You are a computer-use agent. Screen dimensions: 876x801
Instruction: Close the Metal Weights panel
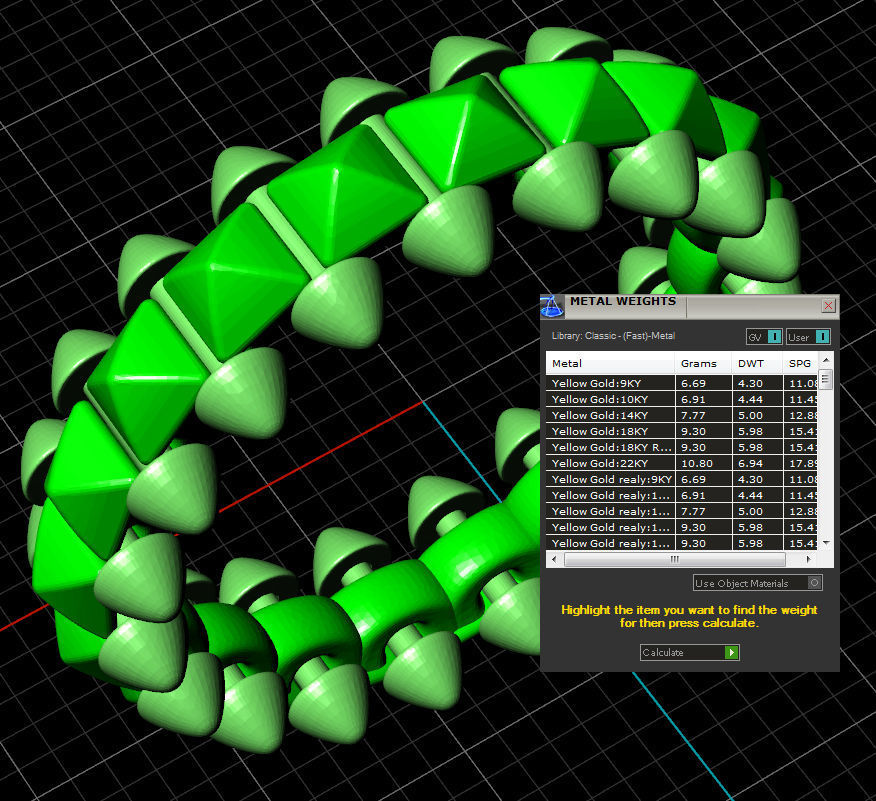click(x=828, y=306)
